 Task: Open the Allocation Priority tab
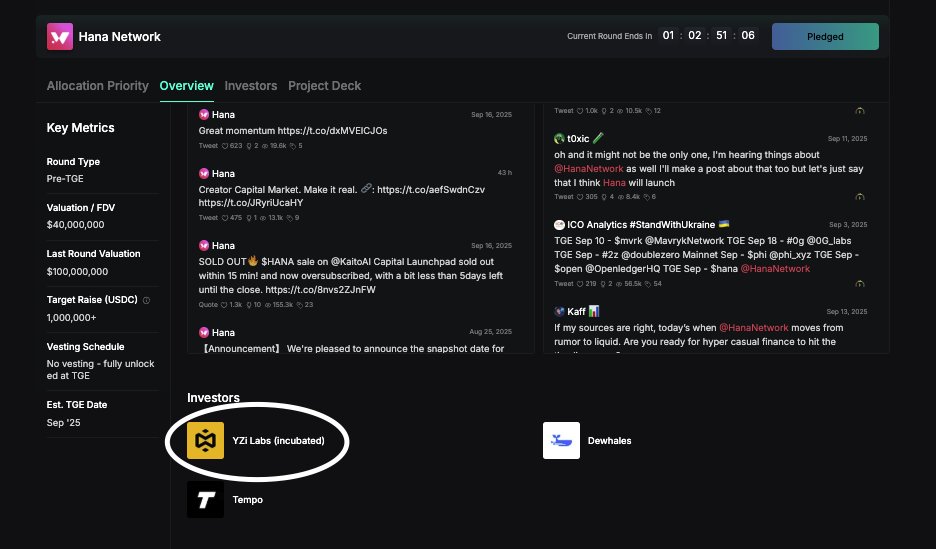click(97, 86)
